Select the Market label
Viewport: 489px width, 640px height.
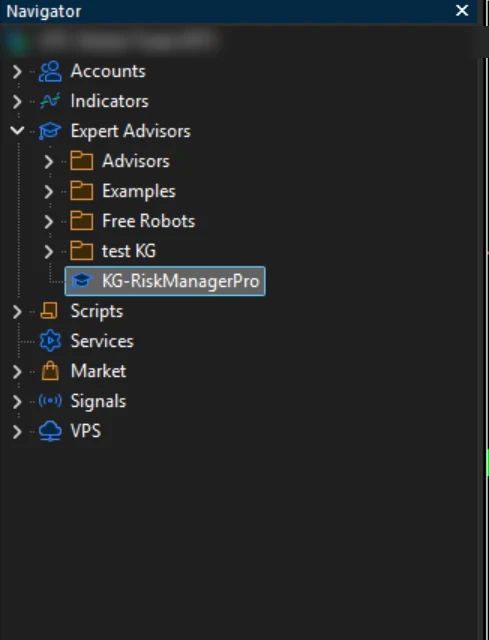[x=98, y=371]
